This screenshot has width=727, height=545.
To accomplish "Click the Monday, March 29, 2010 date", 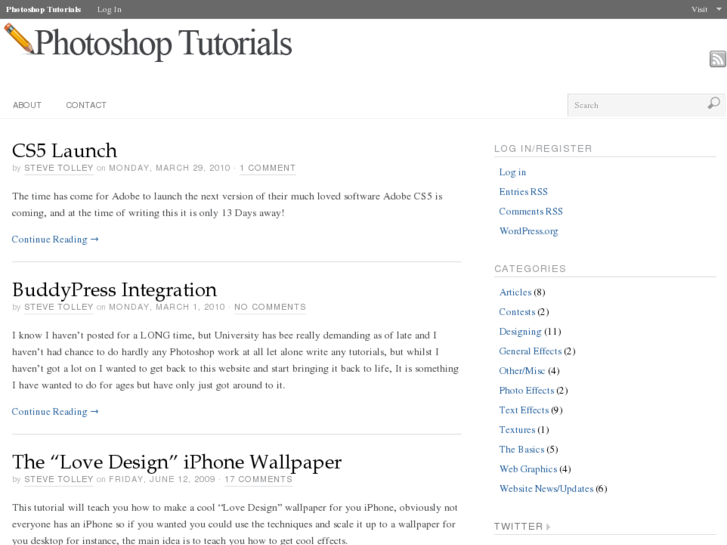I will (x=170, y=168).
